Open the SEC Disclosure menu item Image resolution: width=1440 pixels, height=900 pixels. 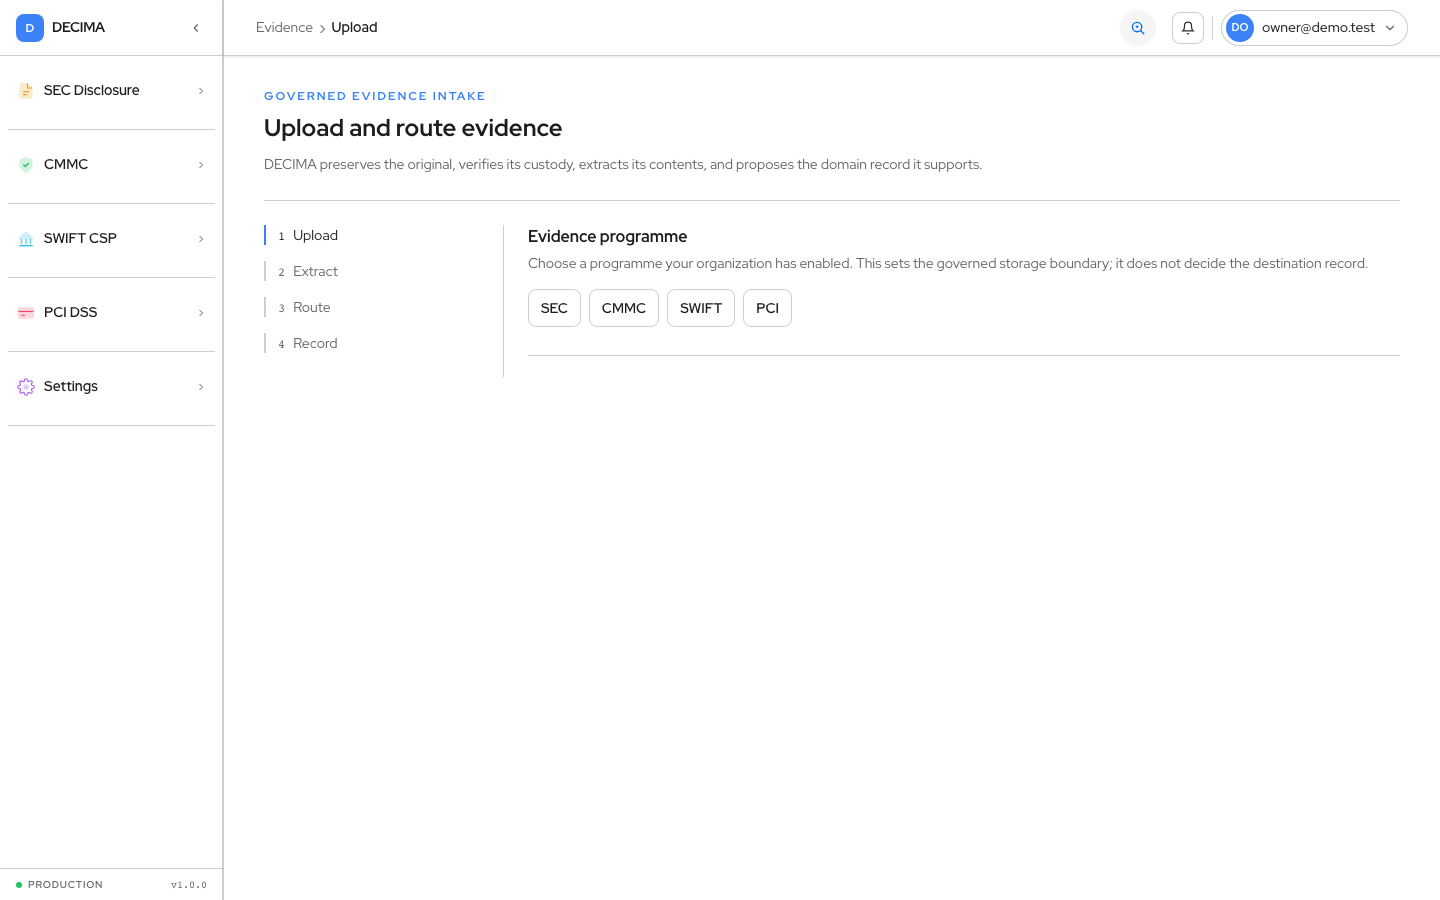coord(111,91)
